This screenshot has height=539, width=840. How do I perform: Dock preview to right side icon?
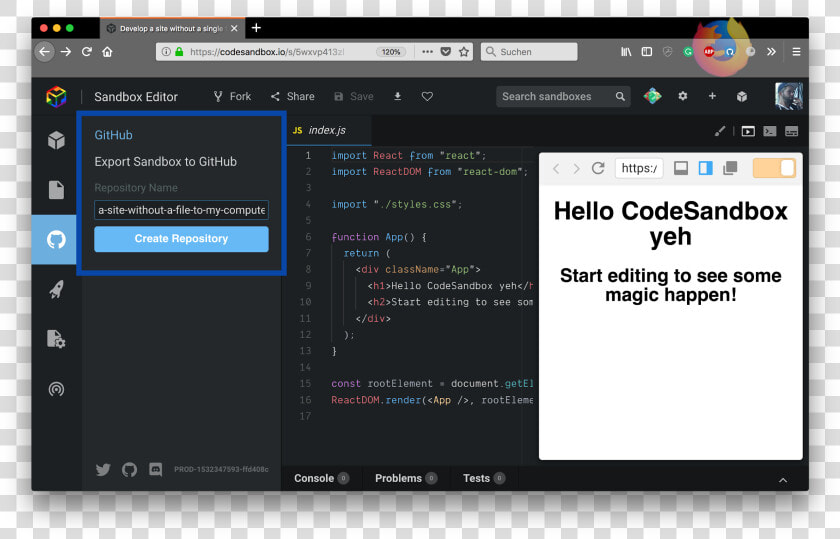[x=706, y=168]
